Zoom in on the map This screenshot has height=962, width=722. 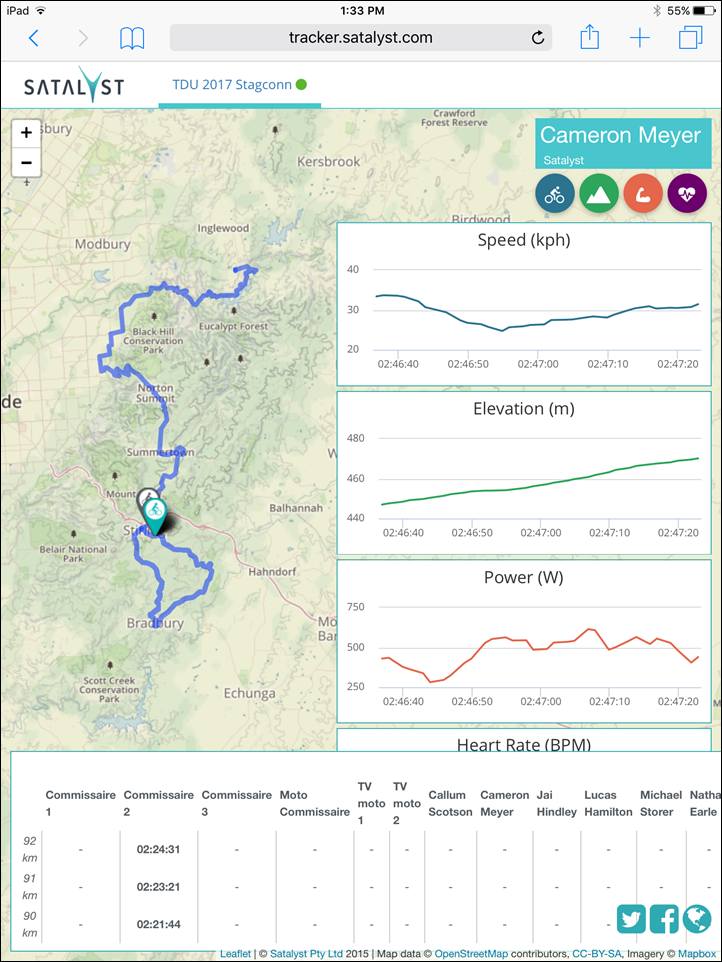pyautogui.click(x=26, y=133)
